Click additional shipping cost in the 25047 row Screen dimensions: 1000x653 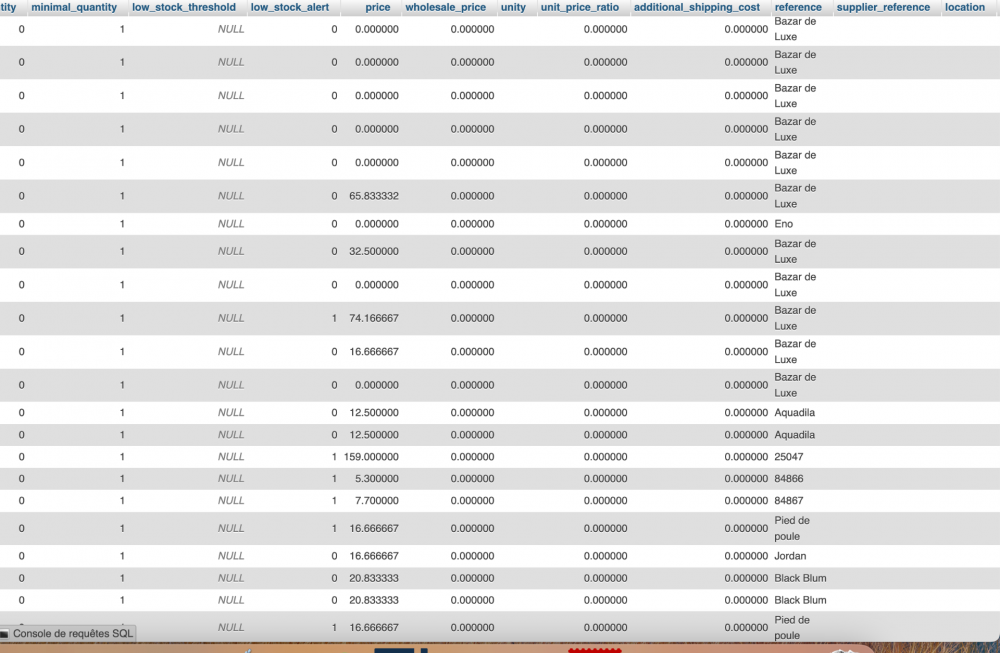(746, 457)
